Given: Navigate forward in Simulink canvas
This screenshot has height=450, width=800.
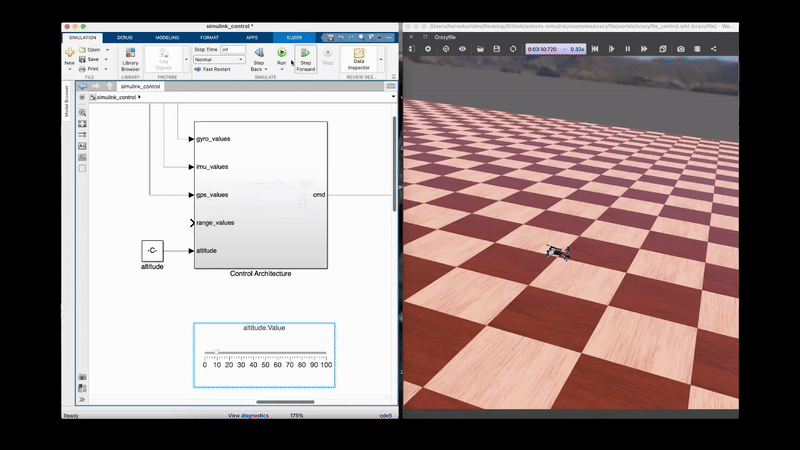Looking at the screenshot, I should (96, 86).
